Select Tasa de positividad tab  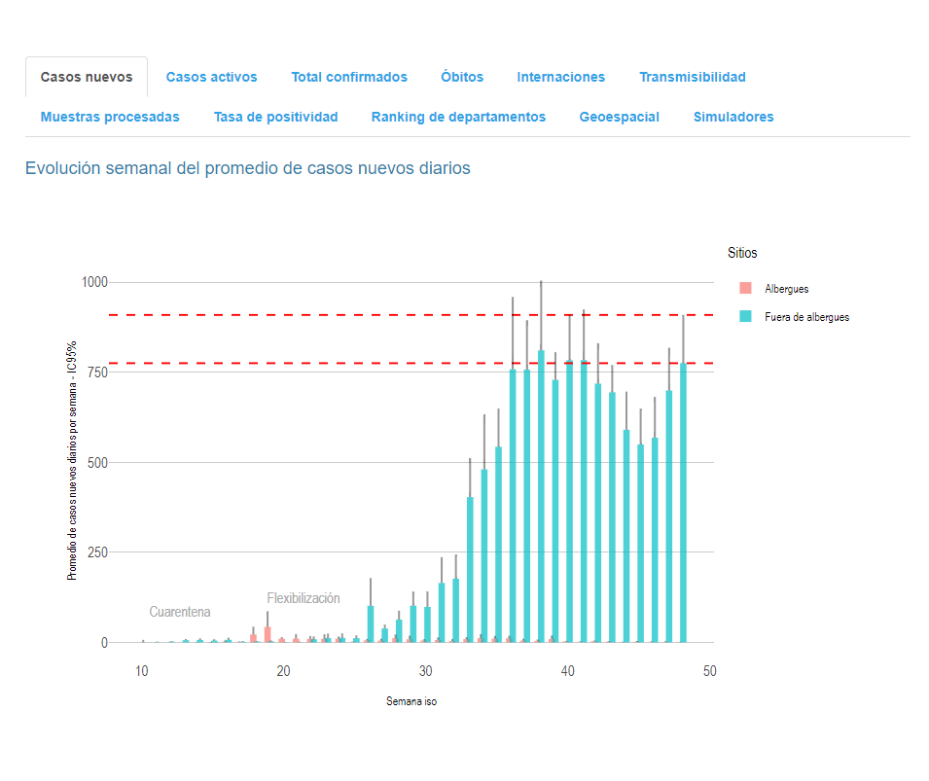275,117
